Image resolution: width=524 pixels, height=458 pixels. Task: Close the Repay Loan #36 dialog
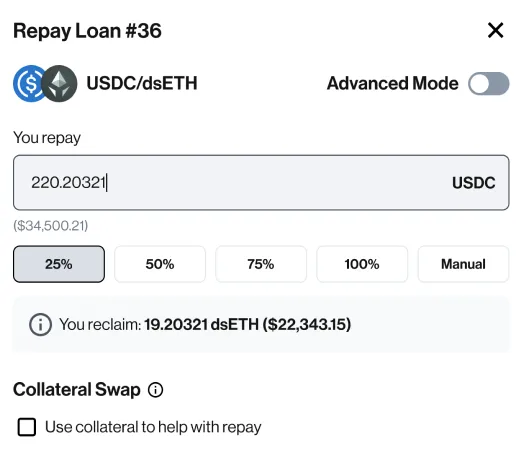point(495,30)
